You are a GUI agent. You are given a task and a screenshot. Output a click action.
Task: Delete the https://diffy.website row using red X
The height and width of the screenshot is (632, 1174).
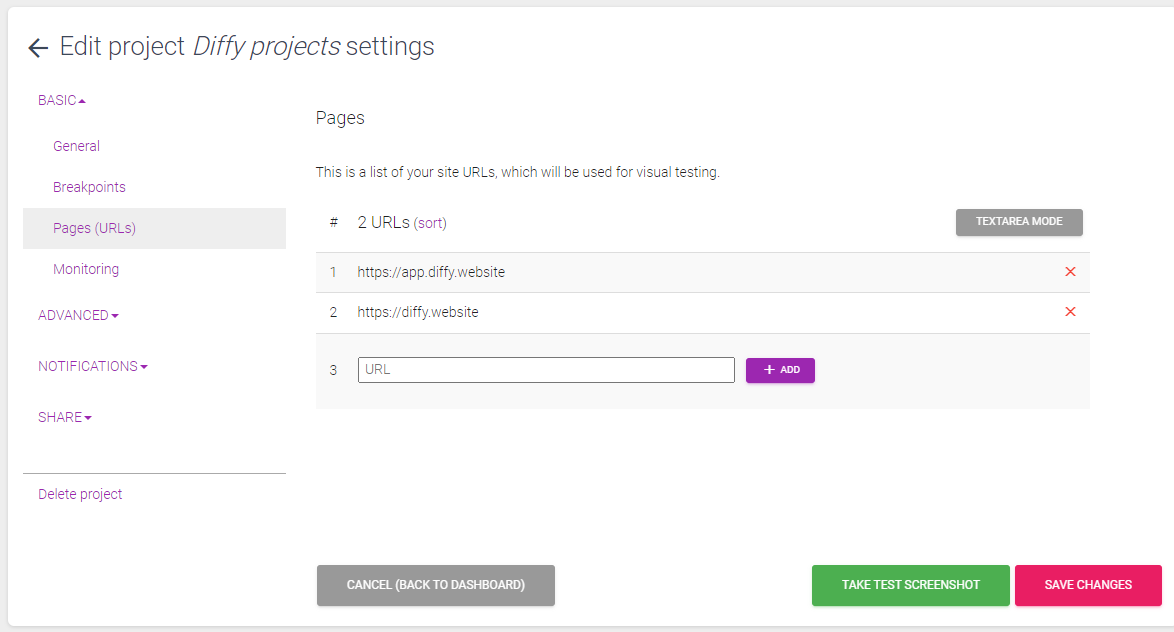[x=1070, y=312]
